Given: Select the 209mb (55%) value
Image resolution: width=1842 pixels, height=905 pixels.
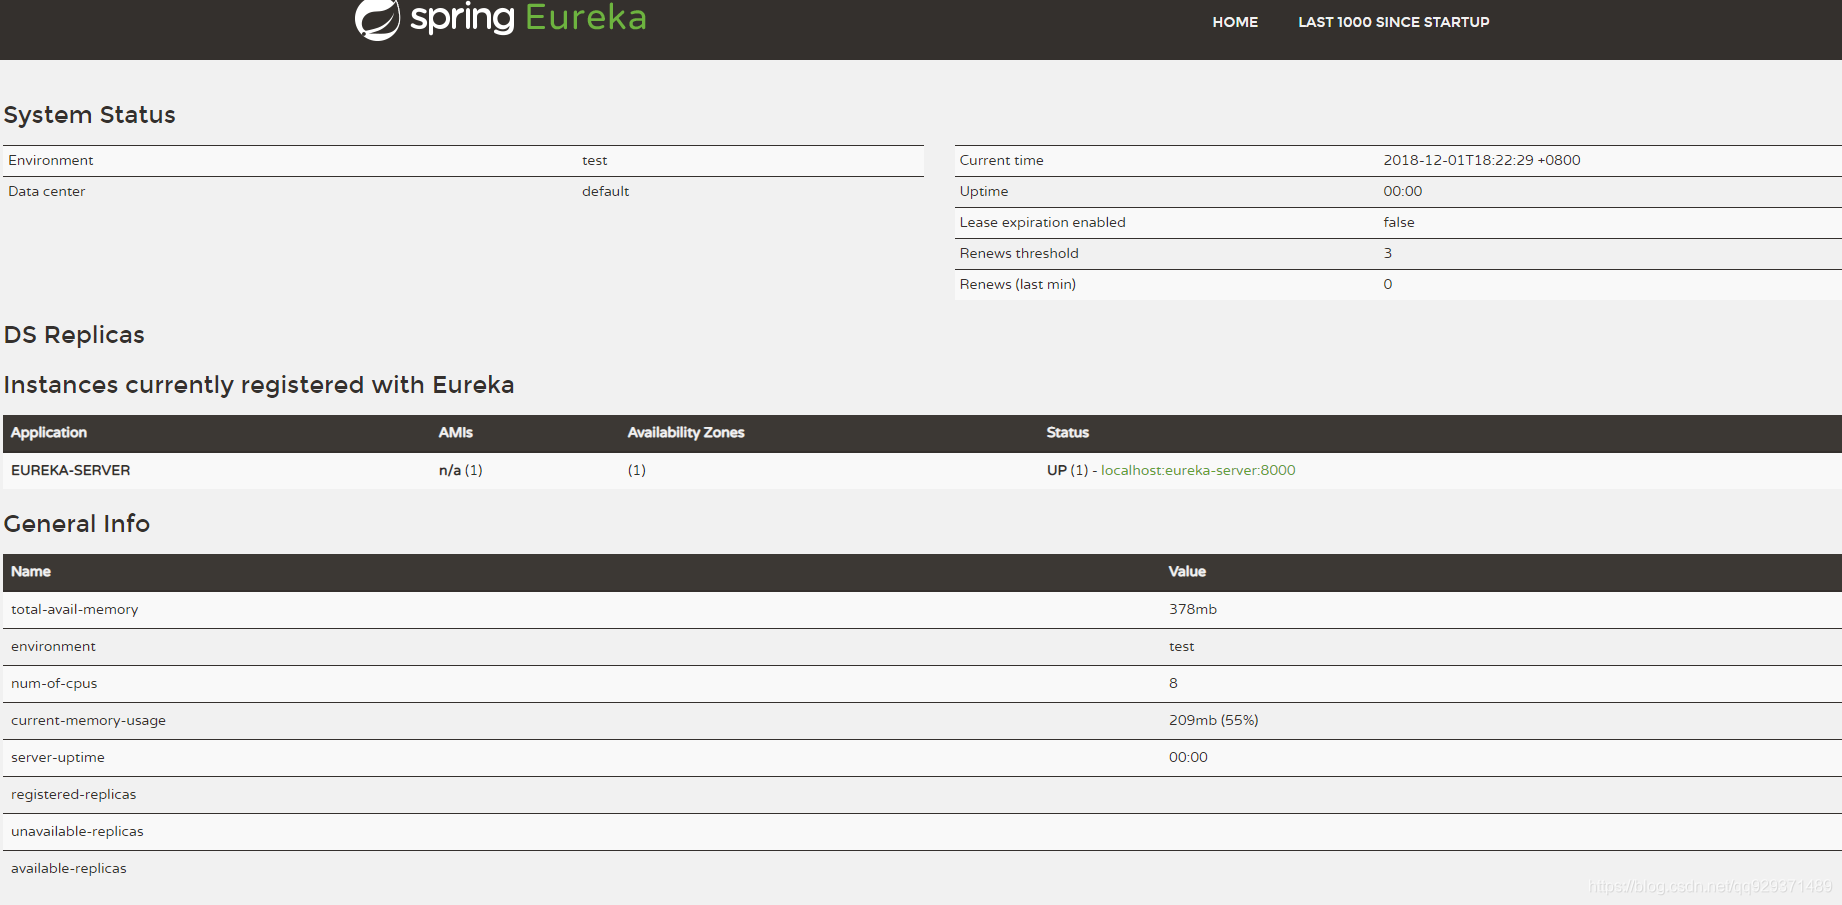Looking at the screenshot, I should [x=1214, y=720].
